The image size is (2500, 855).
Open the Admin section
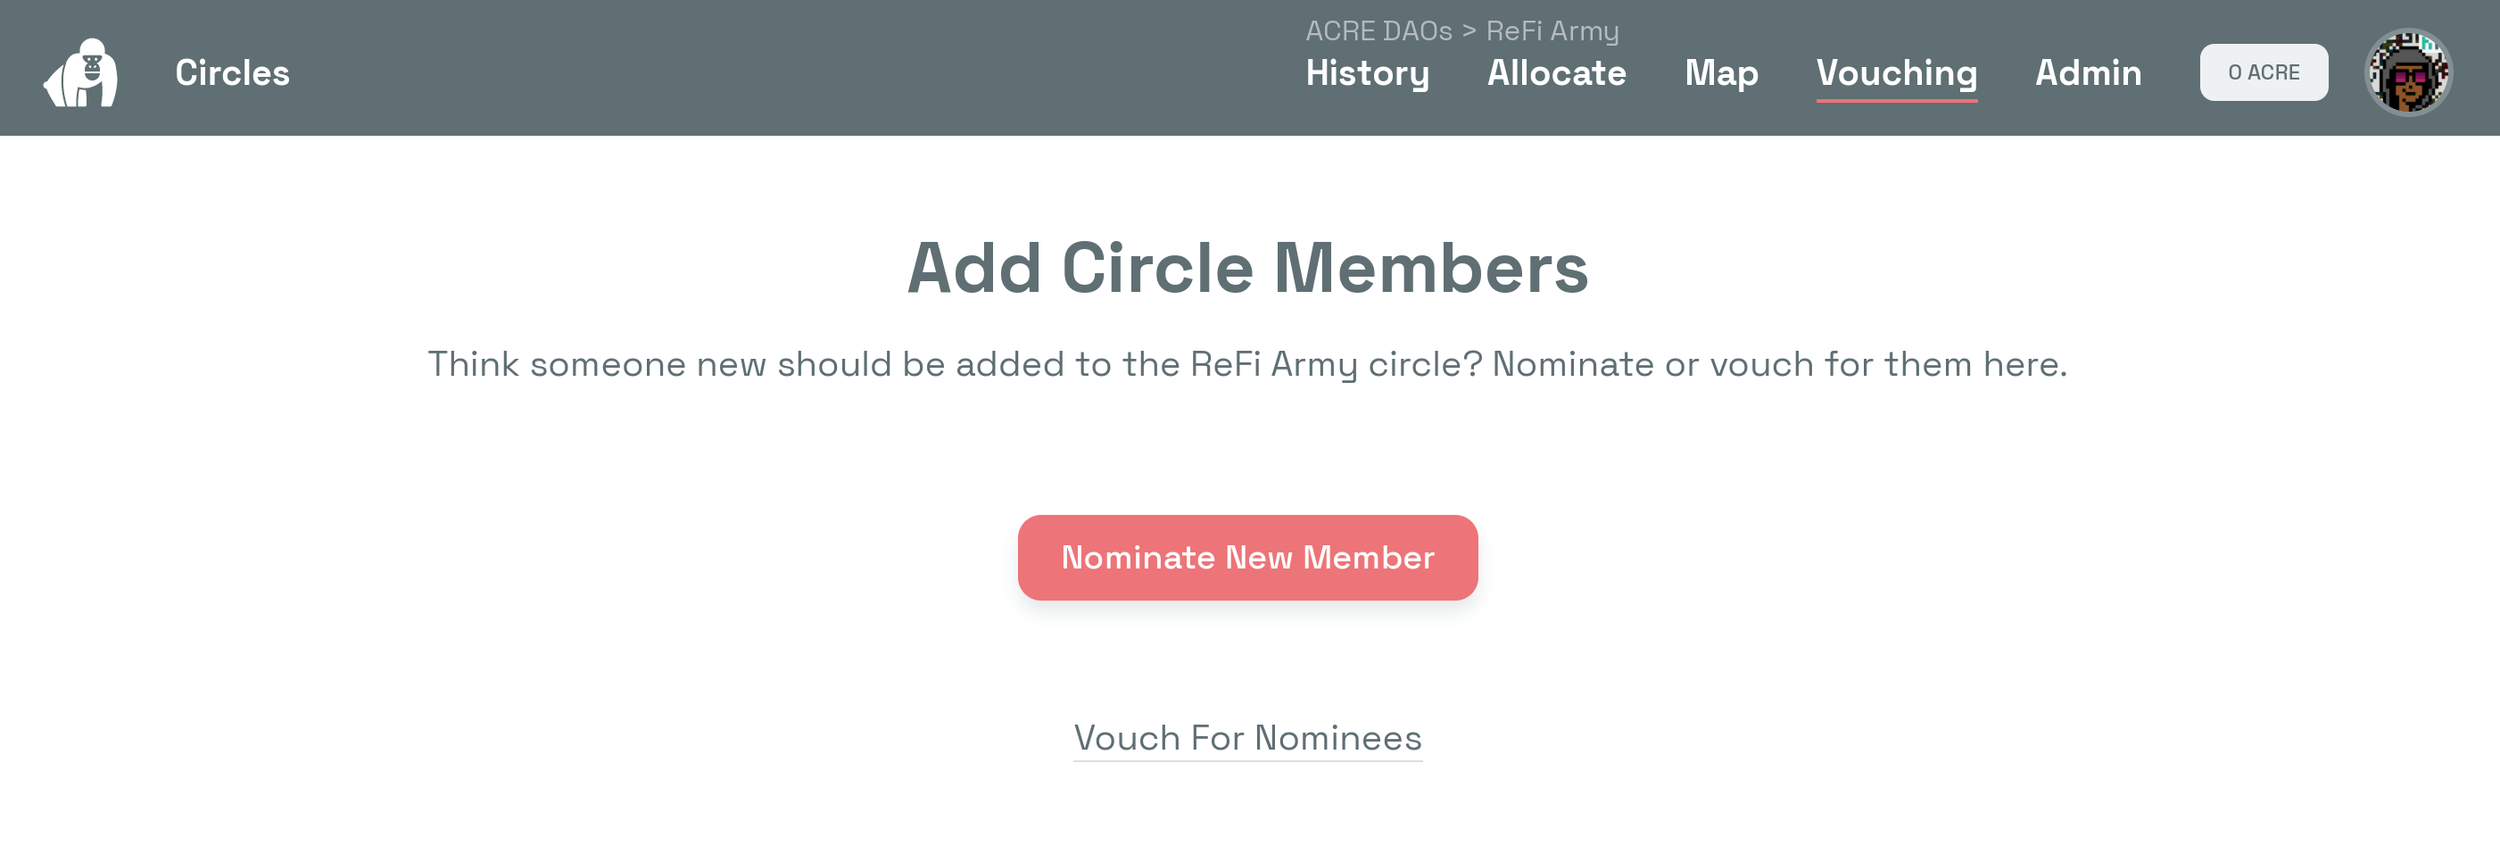point(2088,73)
